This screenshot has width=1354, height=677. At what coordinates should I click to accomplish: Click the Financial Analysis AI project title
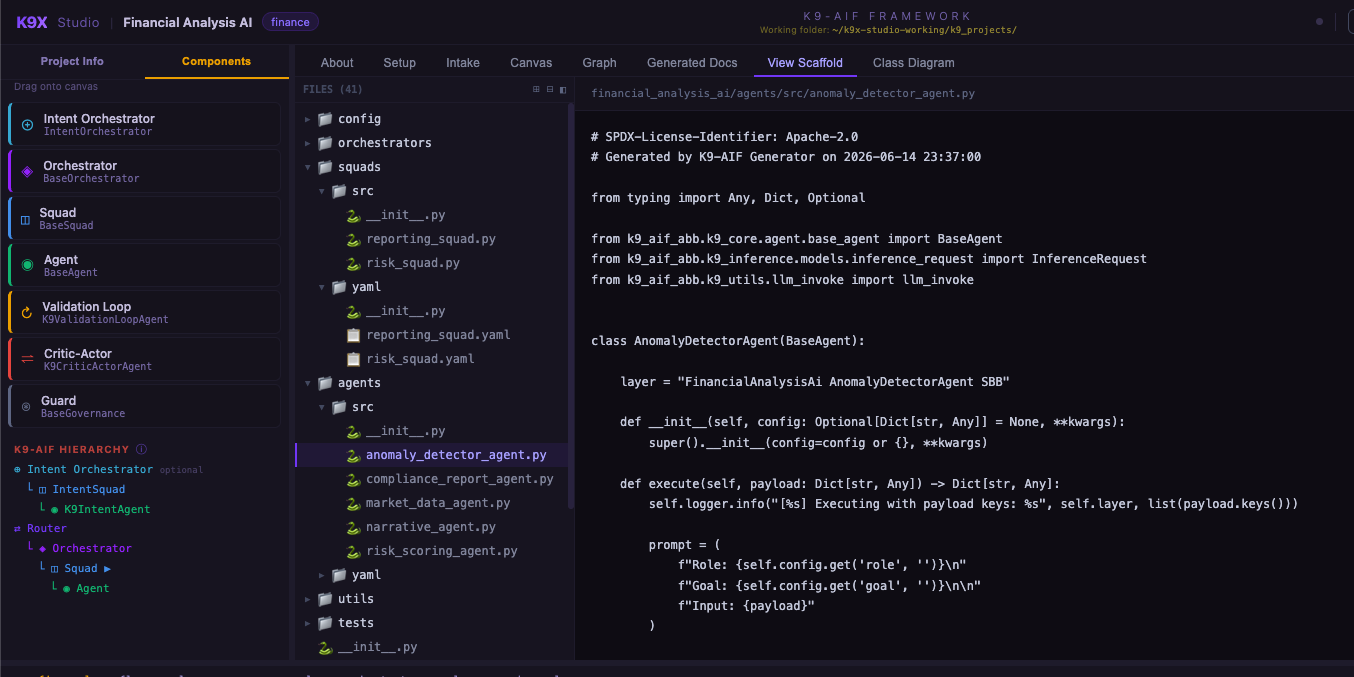click(188, 22)
